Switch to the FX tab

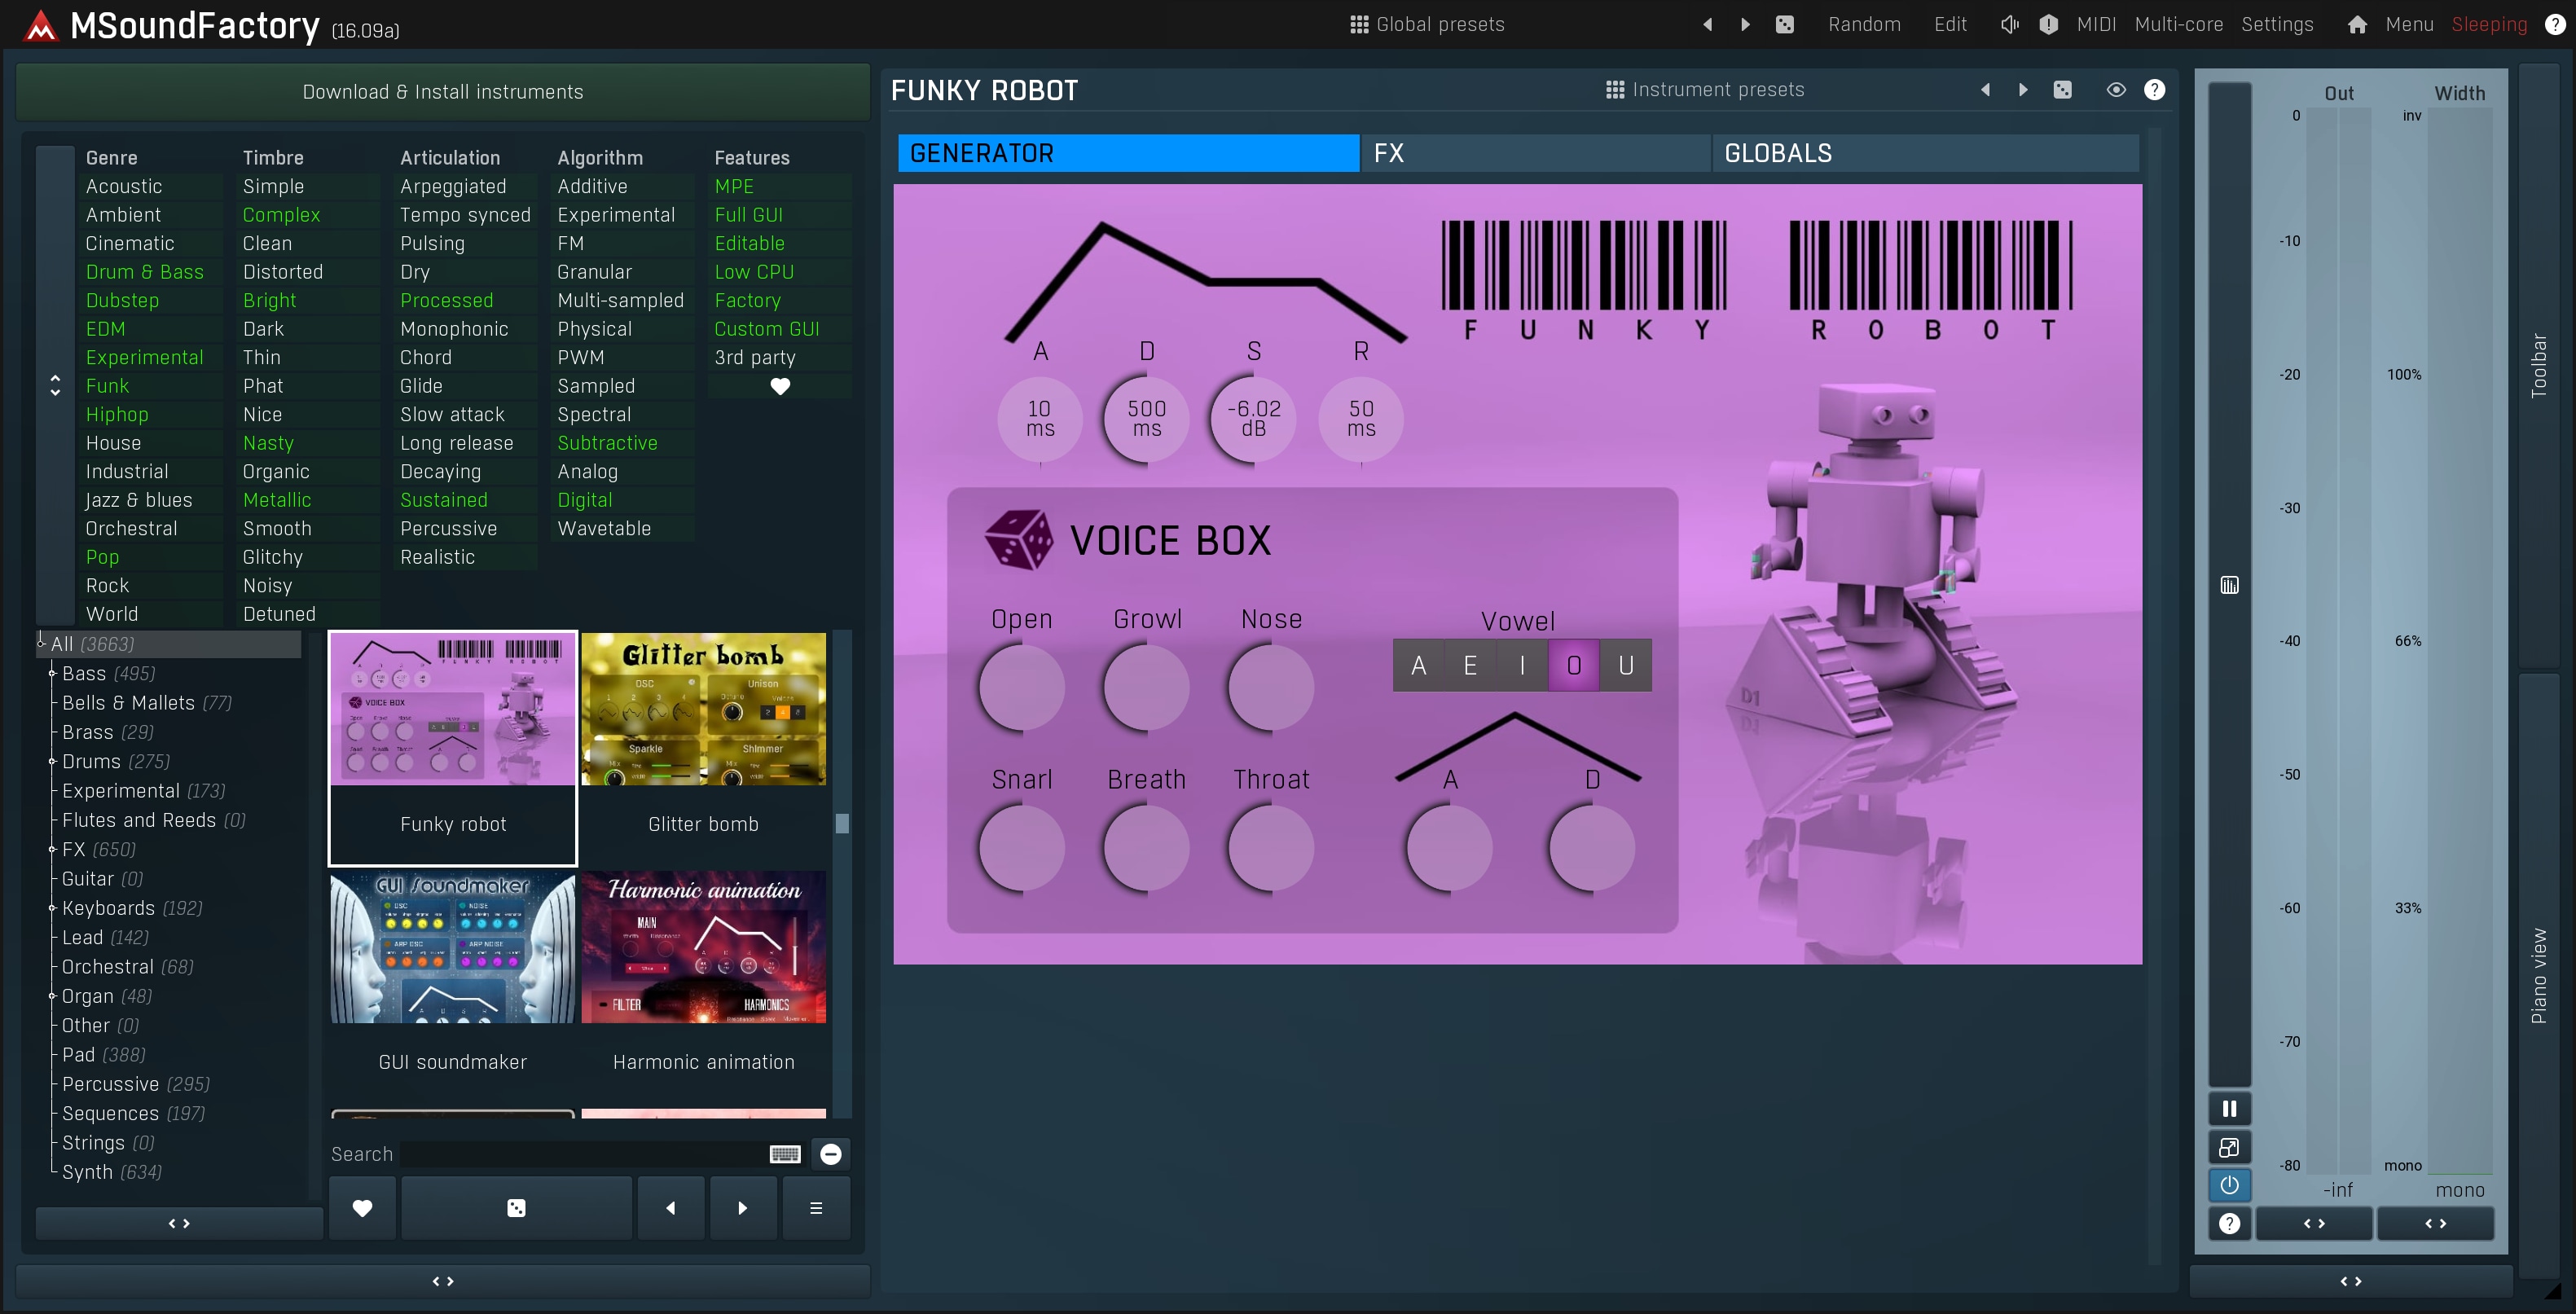tap(1535, 153)
